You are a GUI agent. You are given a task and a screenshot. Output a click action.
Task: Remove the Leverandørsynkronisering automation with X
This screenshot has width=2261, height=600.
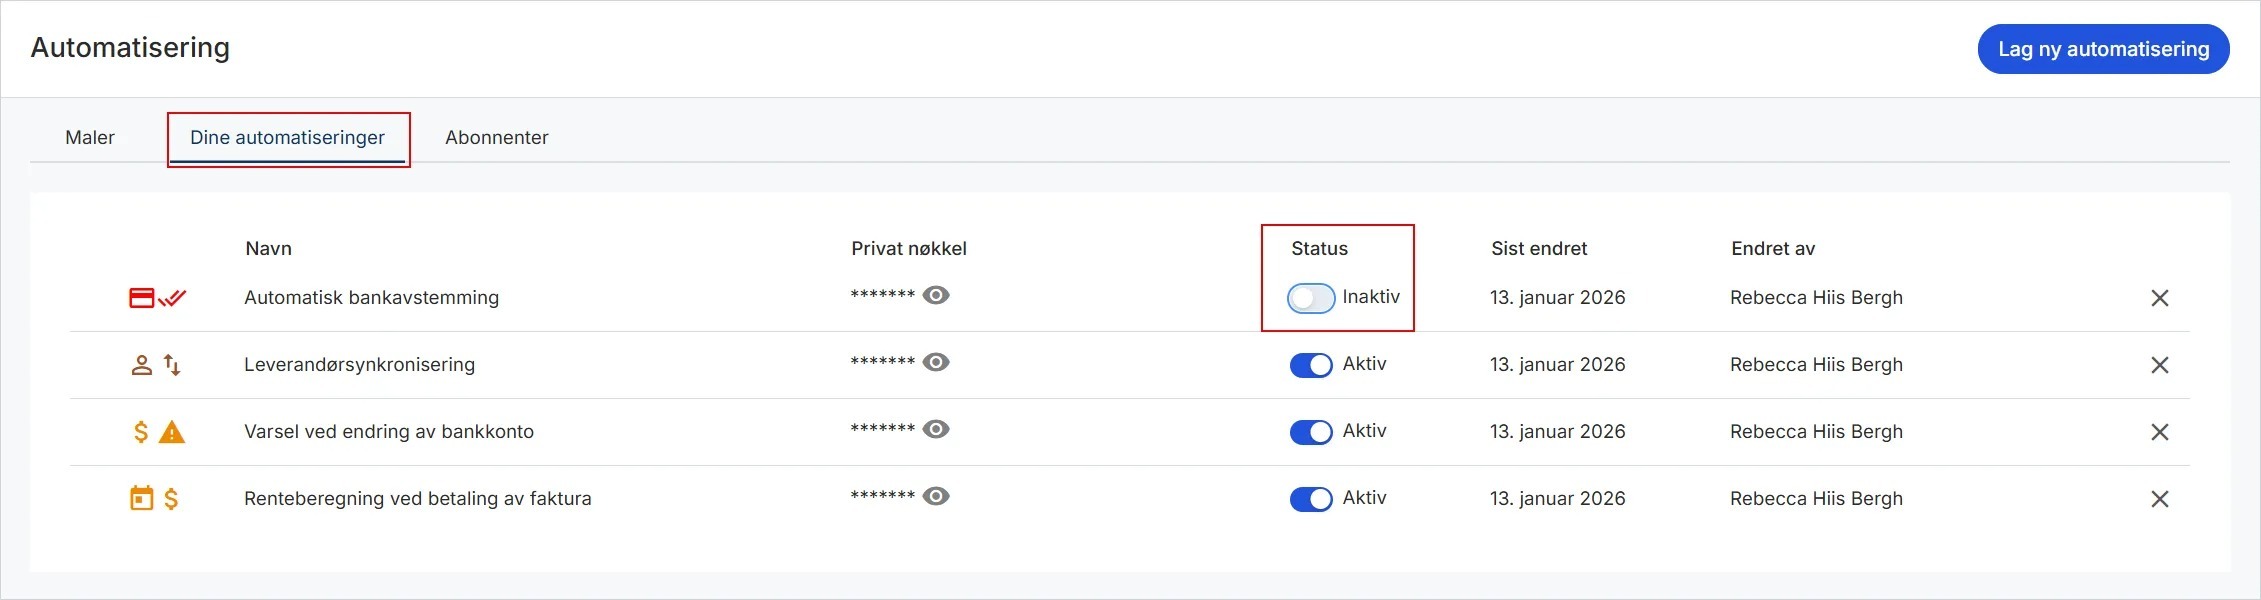[2160, 365]
